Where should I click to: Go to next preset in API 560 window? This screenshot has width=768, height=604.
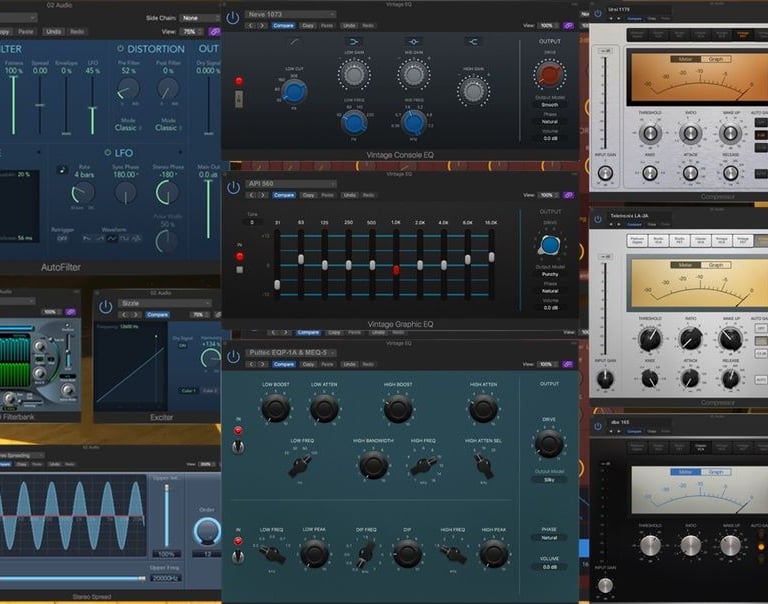click(263, 195)
